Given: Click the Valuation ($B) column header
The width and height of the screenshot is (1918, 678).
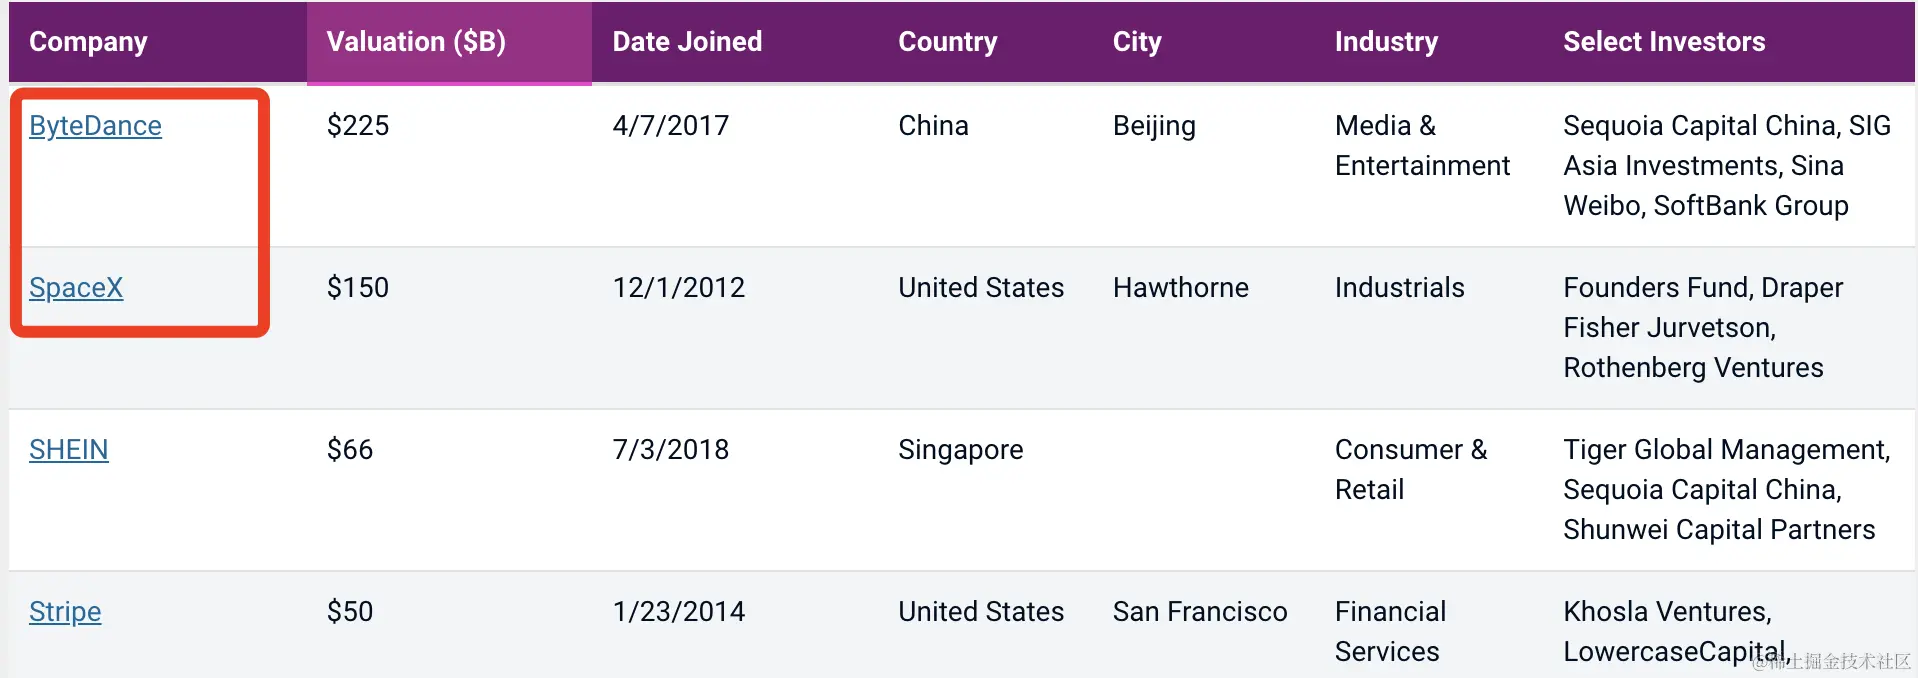Looking at the screenshot, I should coord(416,42).
